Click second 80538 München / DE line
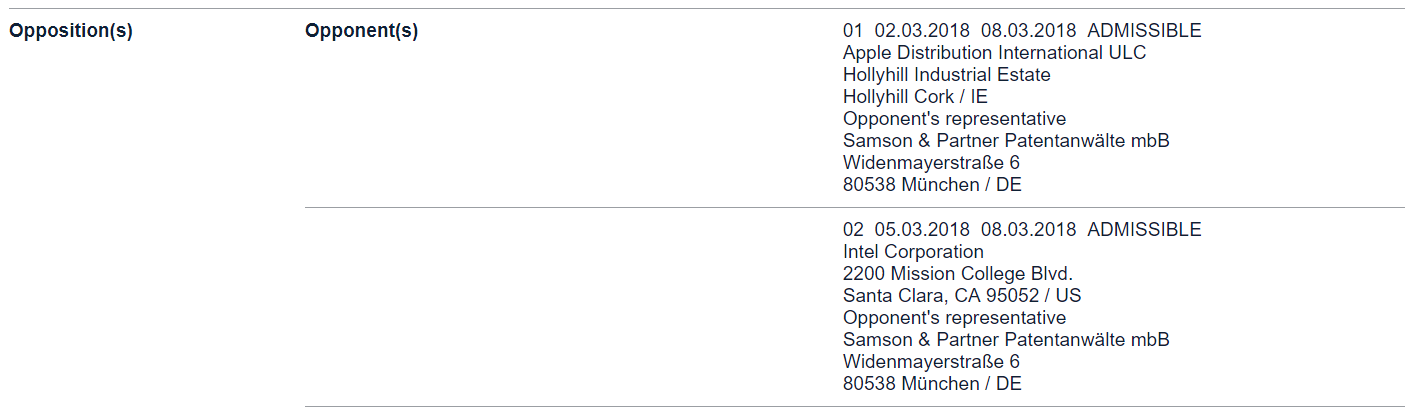1422x413 pixels. (932, 384)
